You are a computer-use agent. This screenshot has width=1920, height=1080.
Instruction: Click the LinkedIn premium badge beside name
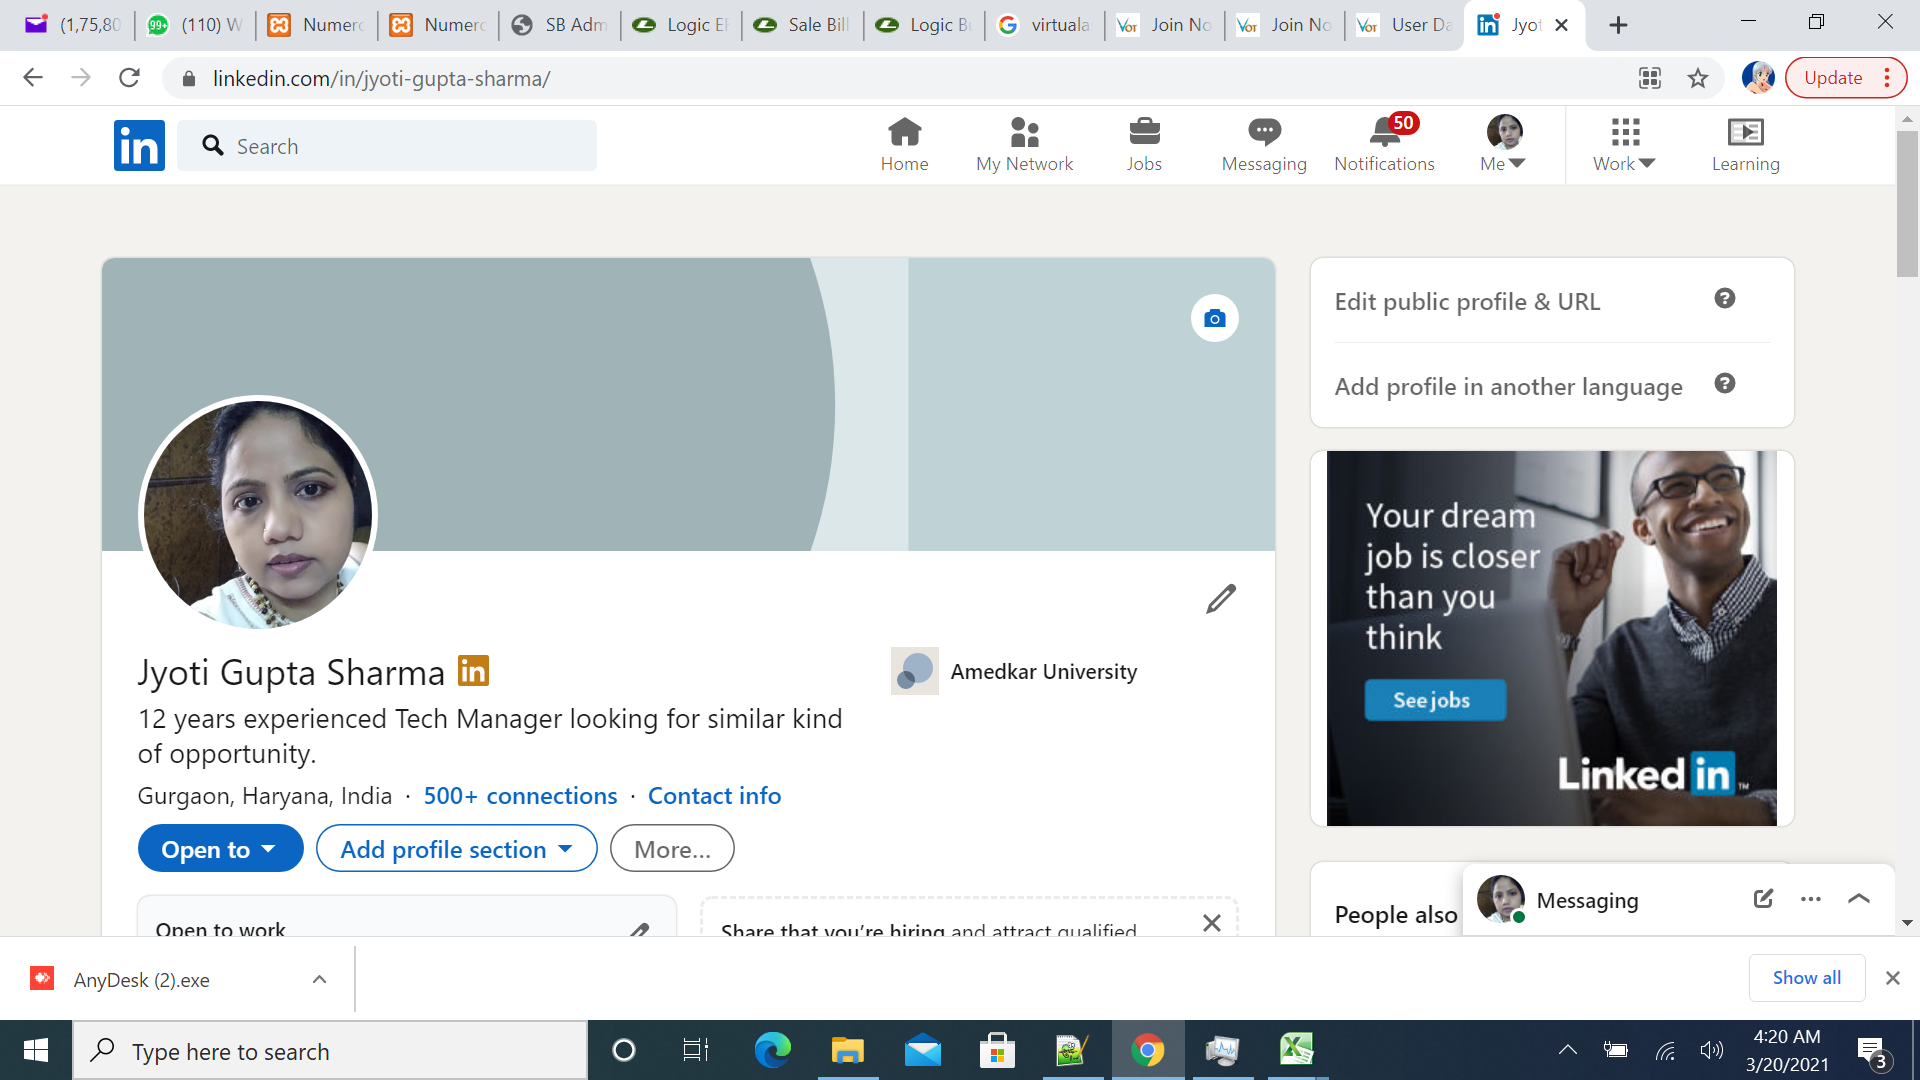coord(473,671)
